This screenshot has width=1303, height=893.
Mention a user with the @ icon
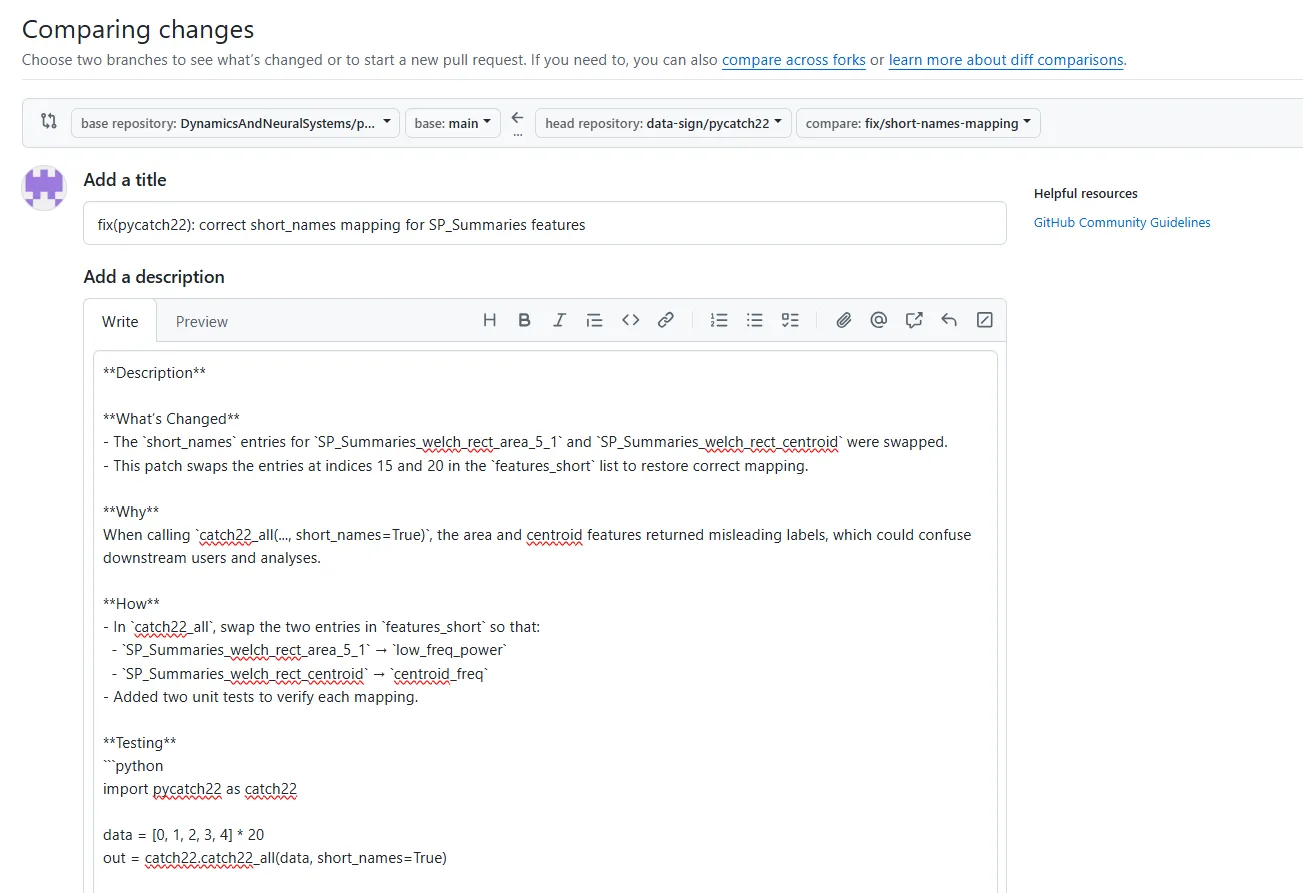(x=879, y=320)
